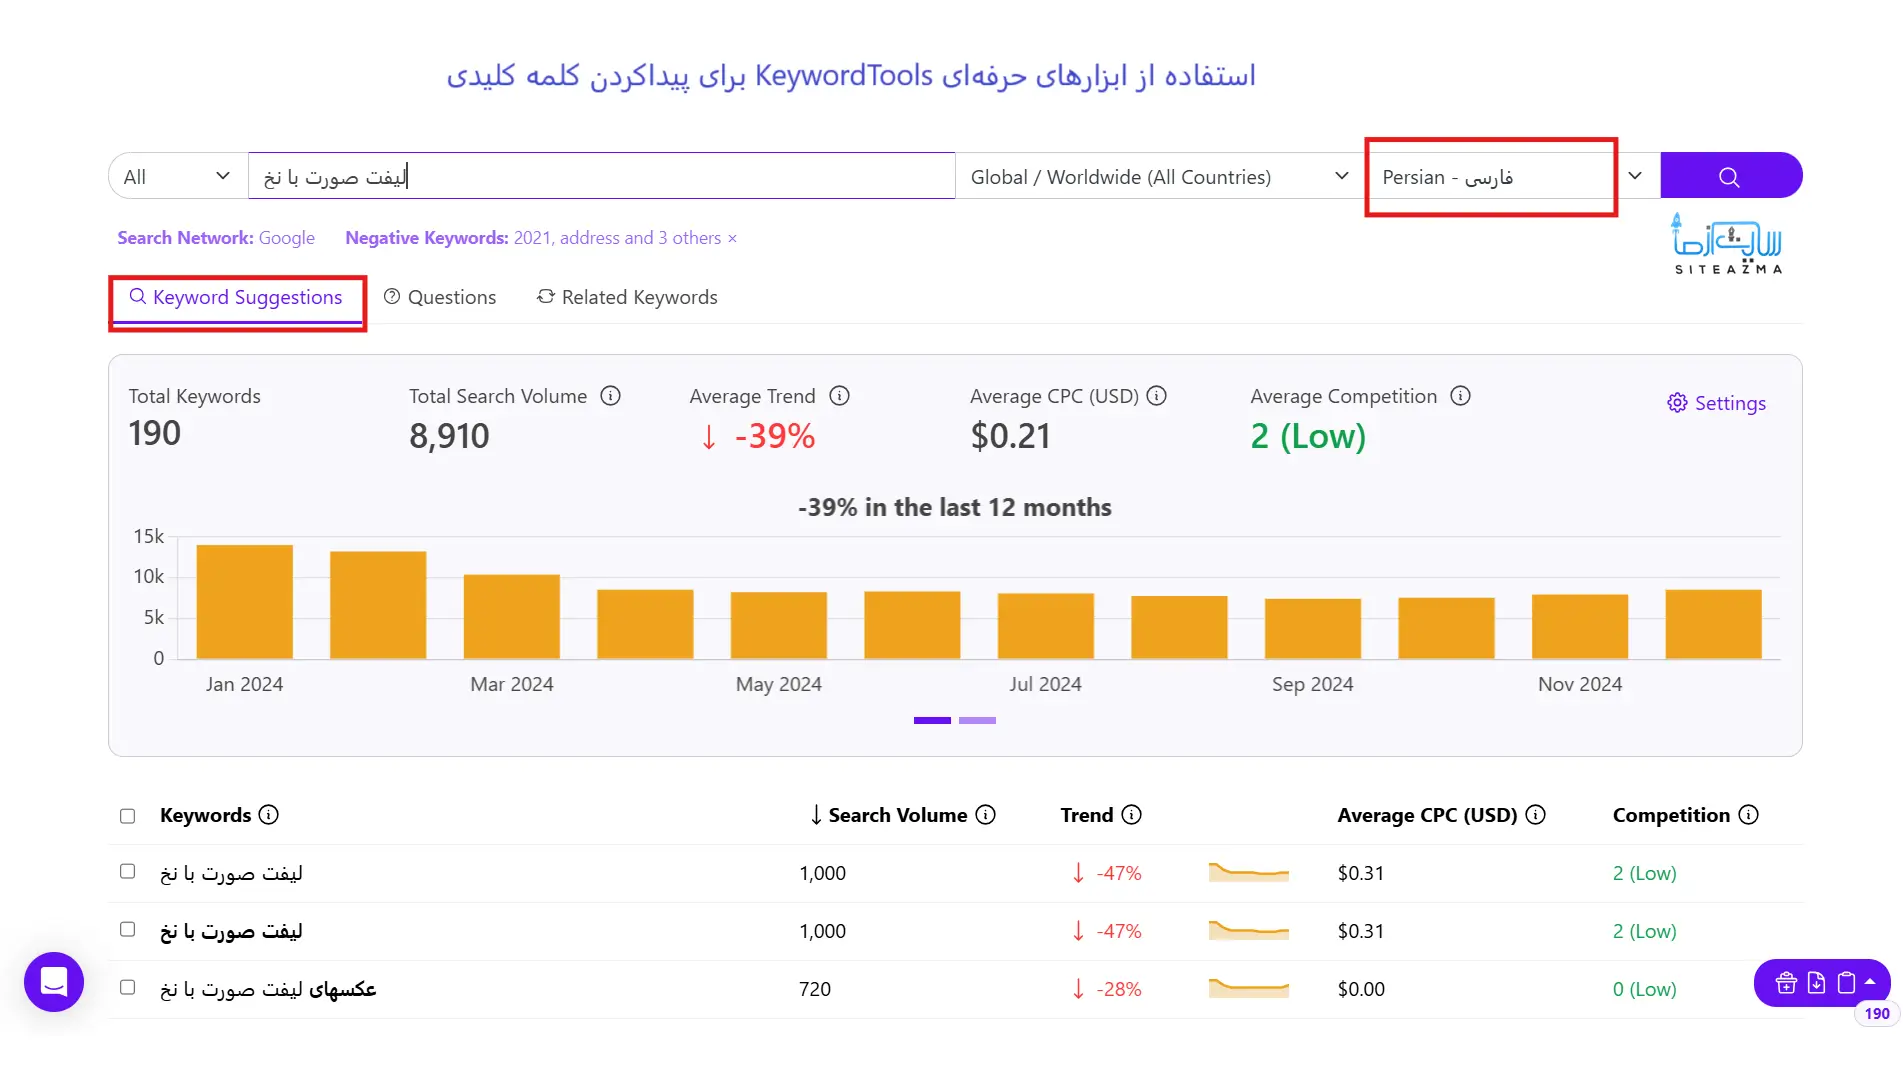Click the $0.21 average CPC value

click(x=1011, y=436)
